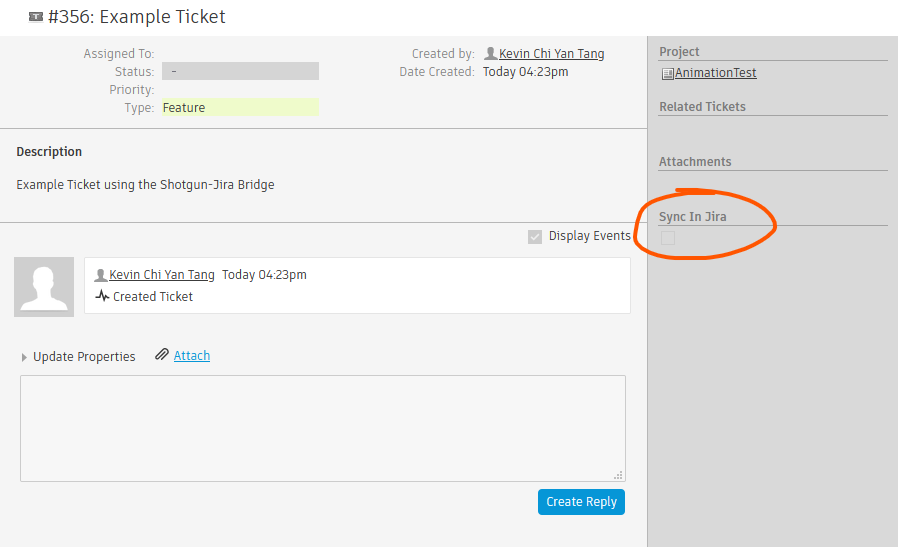This screenshot has height=547, width=898.
Task: Click the paperclip attachment icon
Action: [162, 355]
